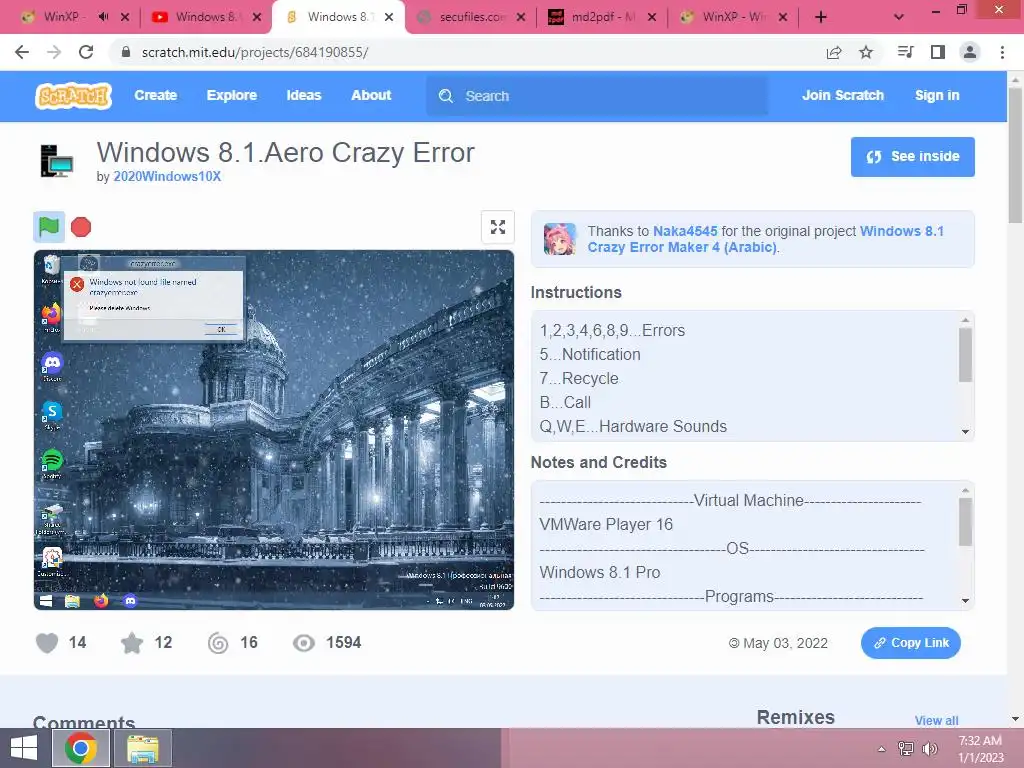The height and width of the screenshot is (768, 1024).
Task: Open Naka4545 anime avatar image
Action: click(x=560, y=238)
